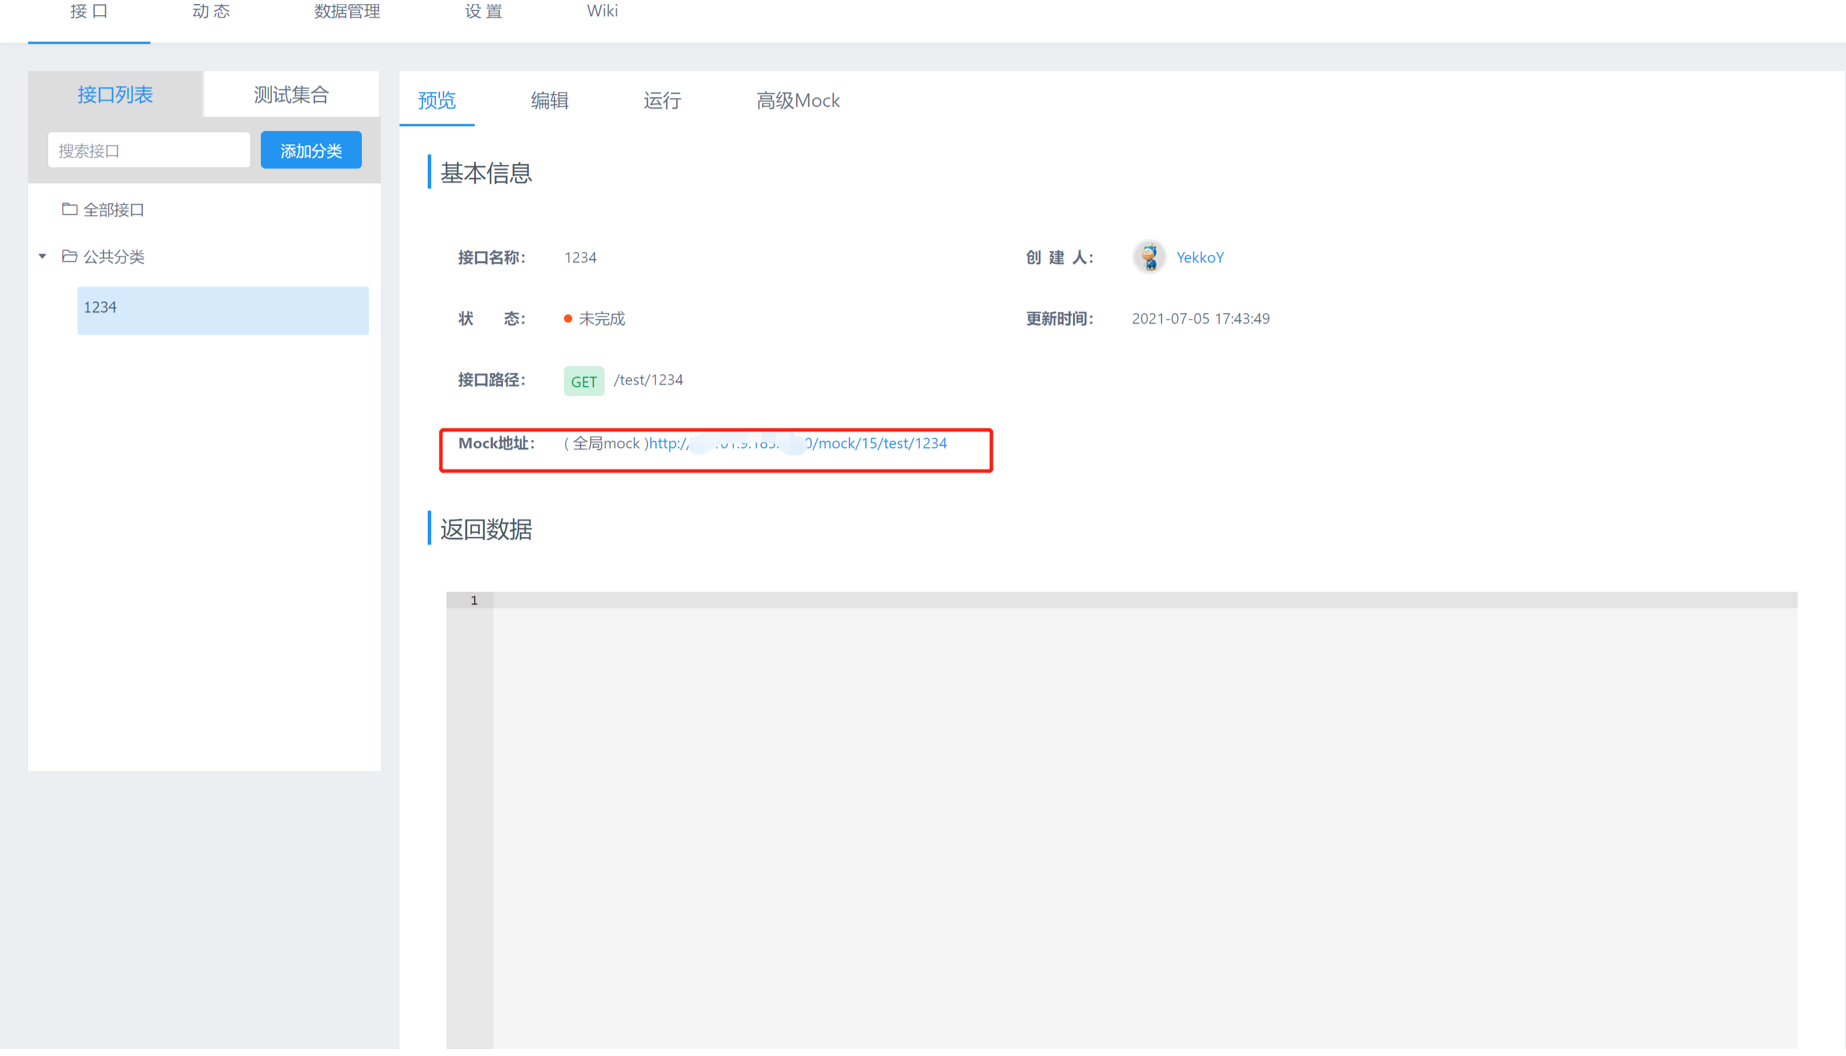This screenshot has height=1056, width=1846.
Task: Open the 高级Mock tab
Action: [798, 100]
